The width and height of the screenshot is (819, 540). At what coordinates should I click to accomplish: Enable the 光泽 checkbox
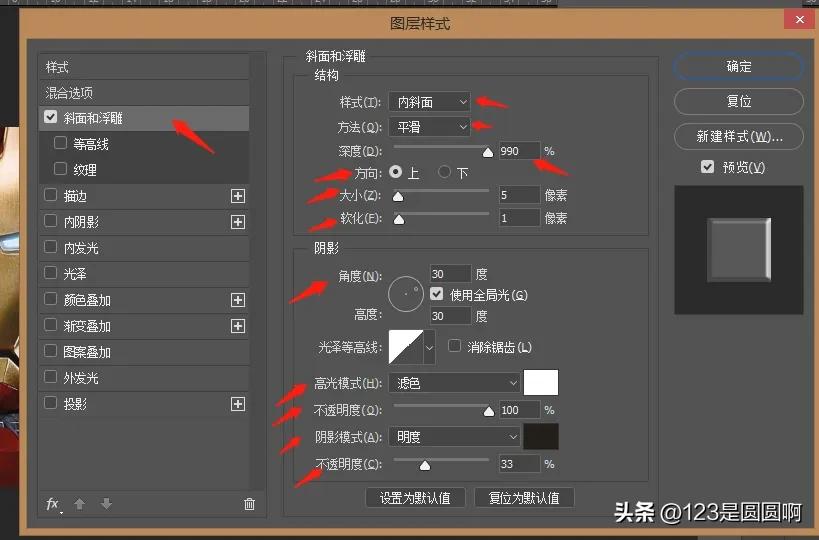coord(51,273)
